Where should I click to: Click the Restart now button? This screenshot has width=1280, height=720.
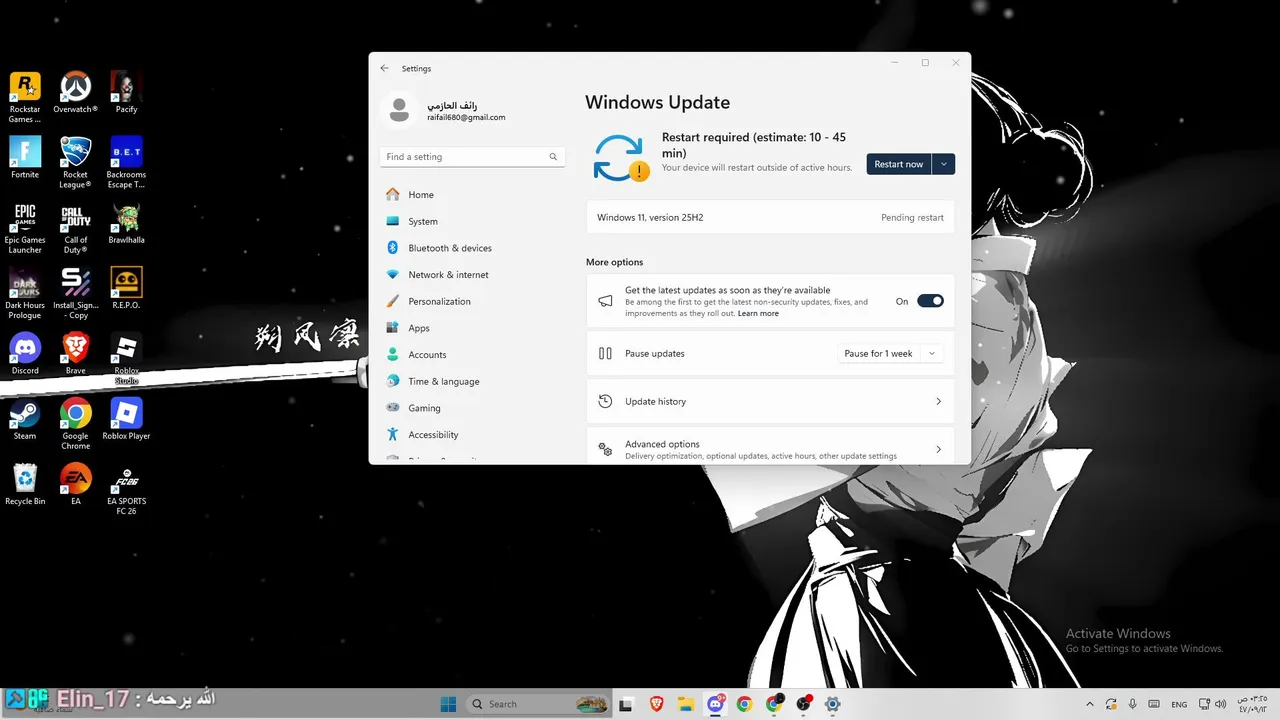tap(898, 164)
